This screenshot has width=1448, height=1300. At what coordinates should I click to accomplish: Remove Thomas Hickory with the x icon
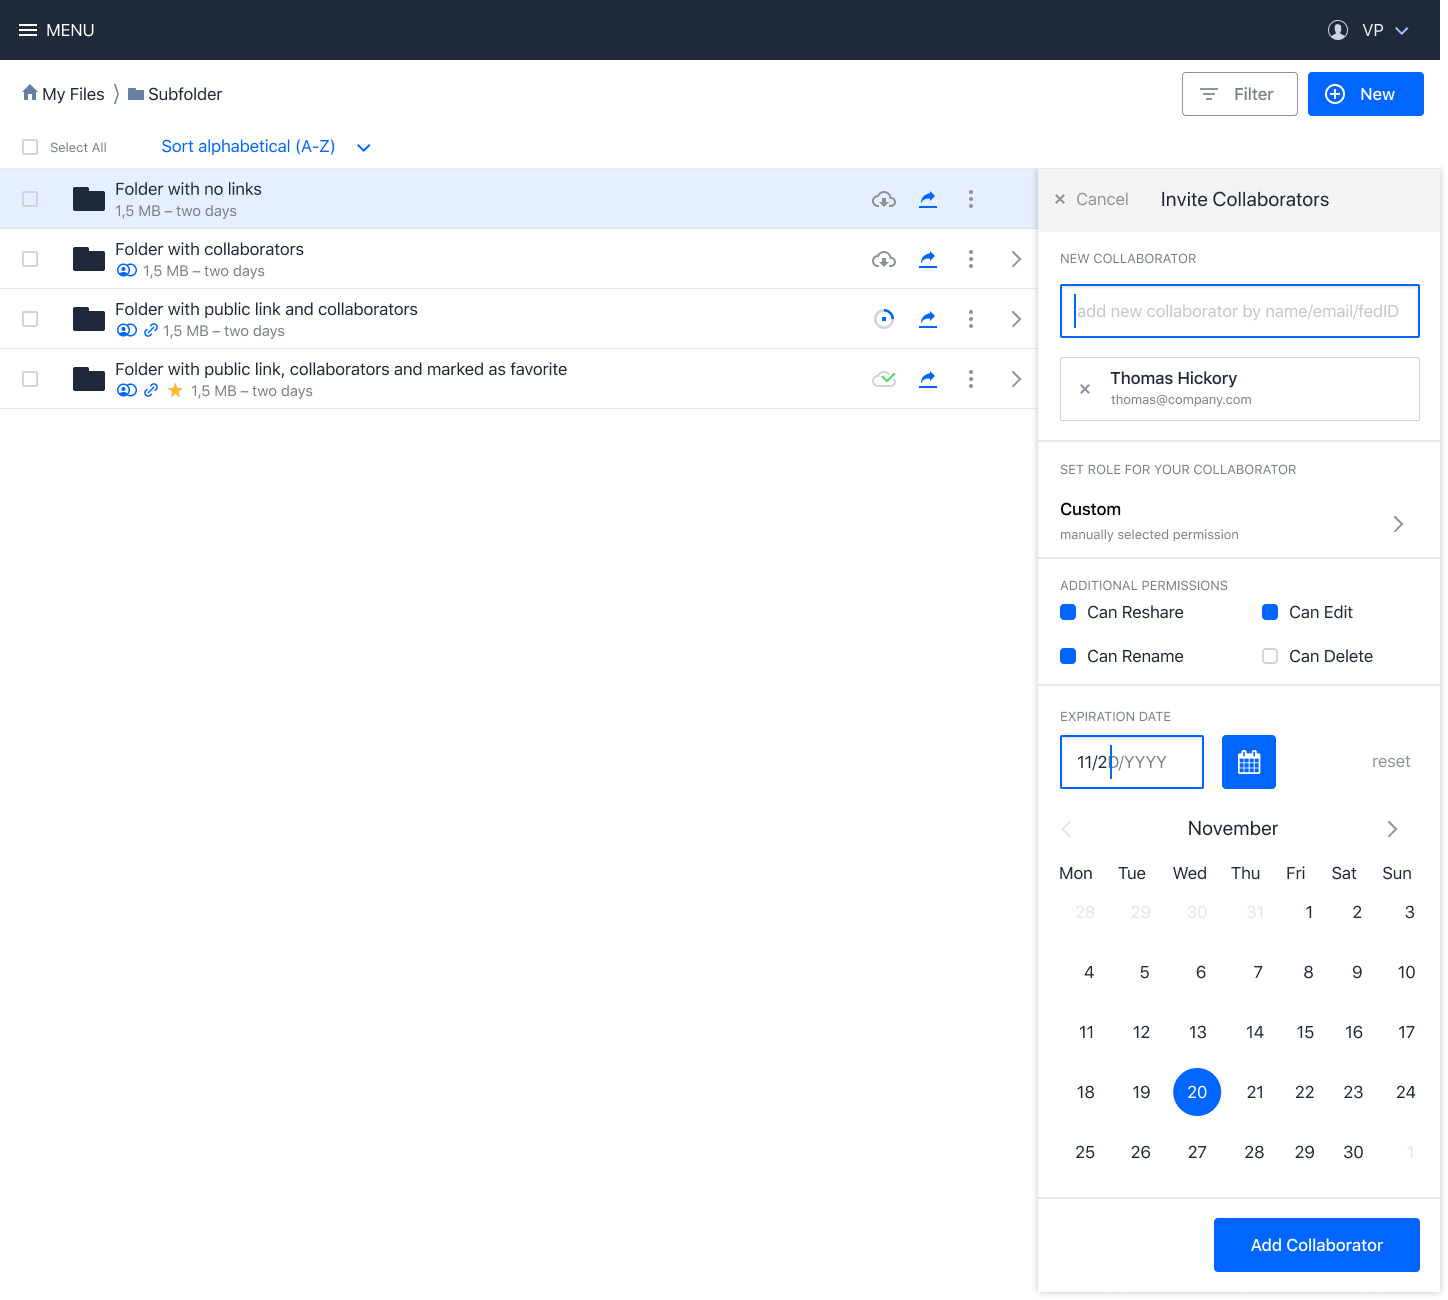pos(1085,389)
